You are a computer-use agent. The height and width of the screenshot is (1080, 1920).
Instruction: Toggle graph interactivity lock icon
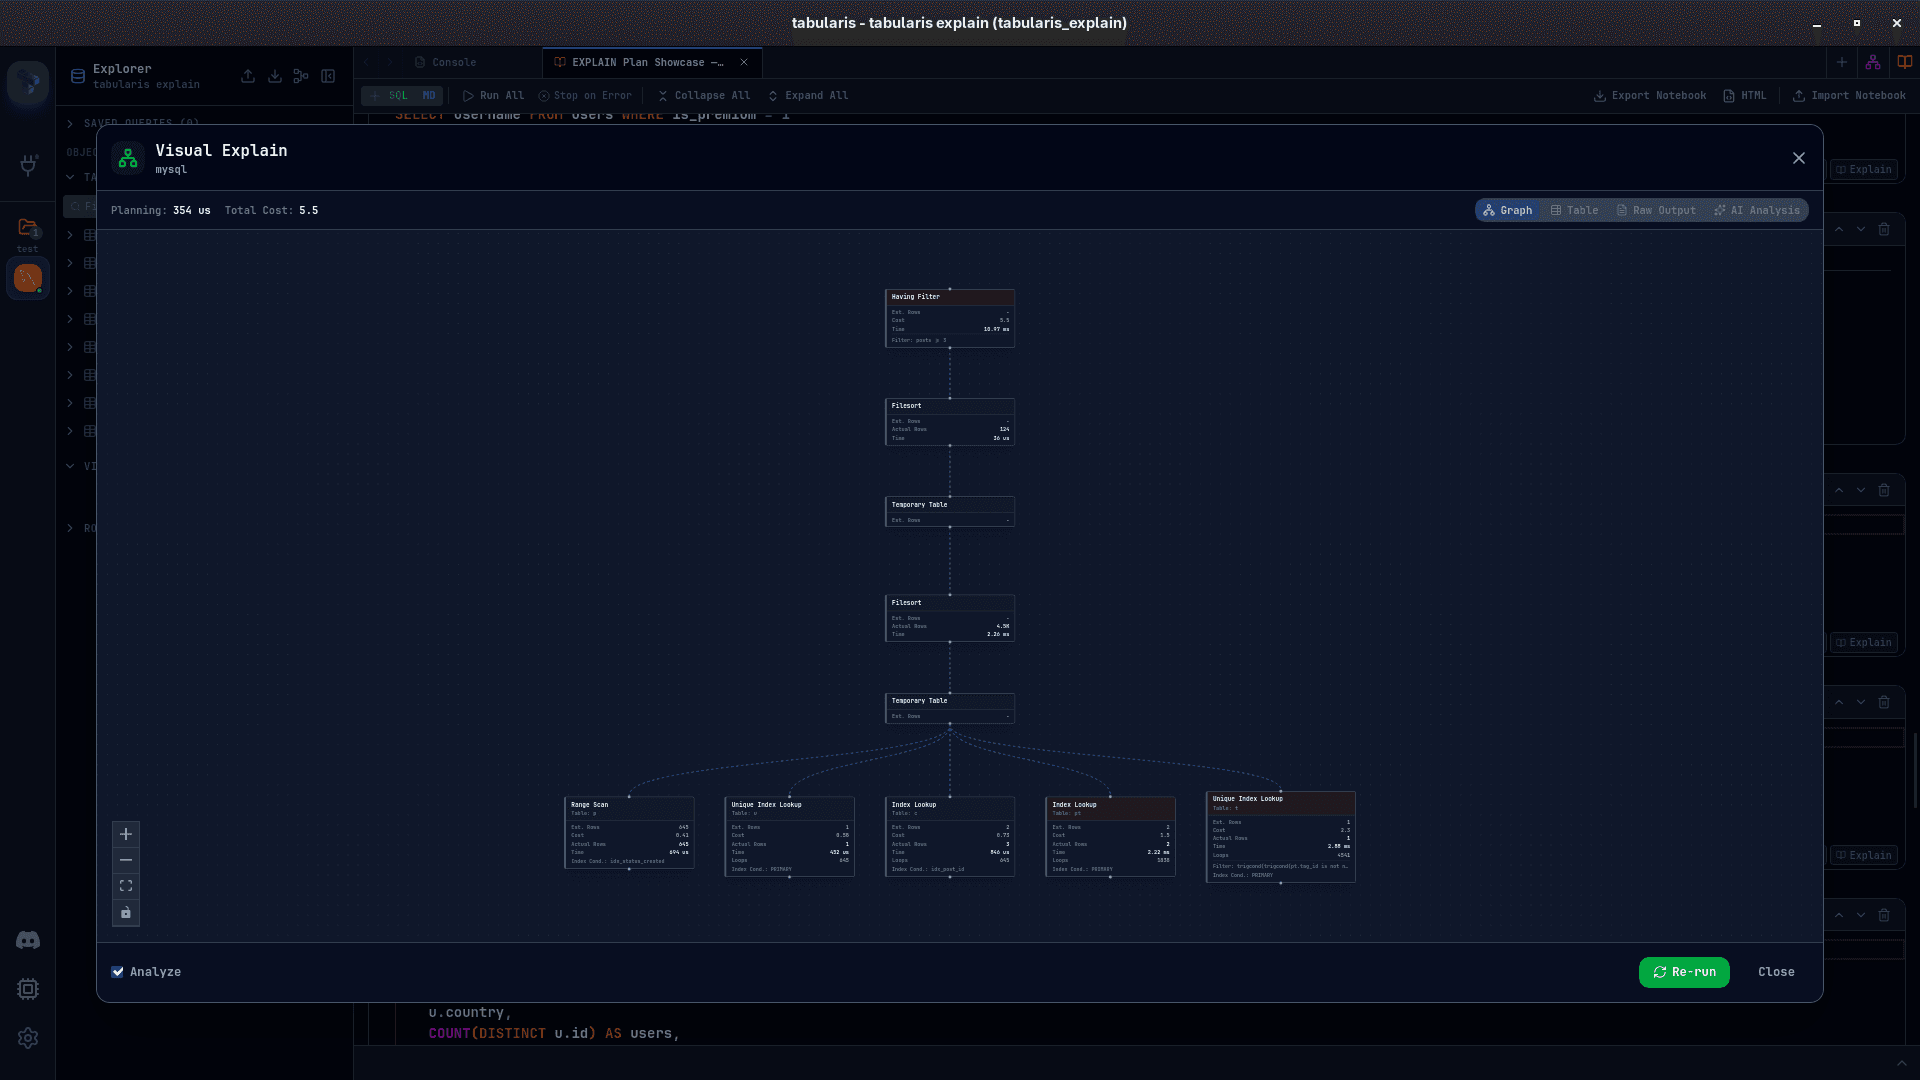click(126, 912)
